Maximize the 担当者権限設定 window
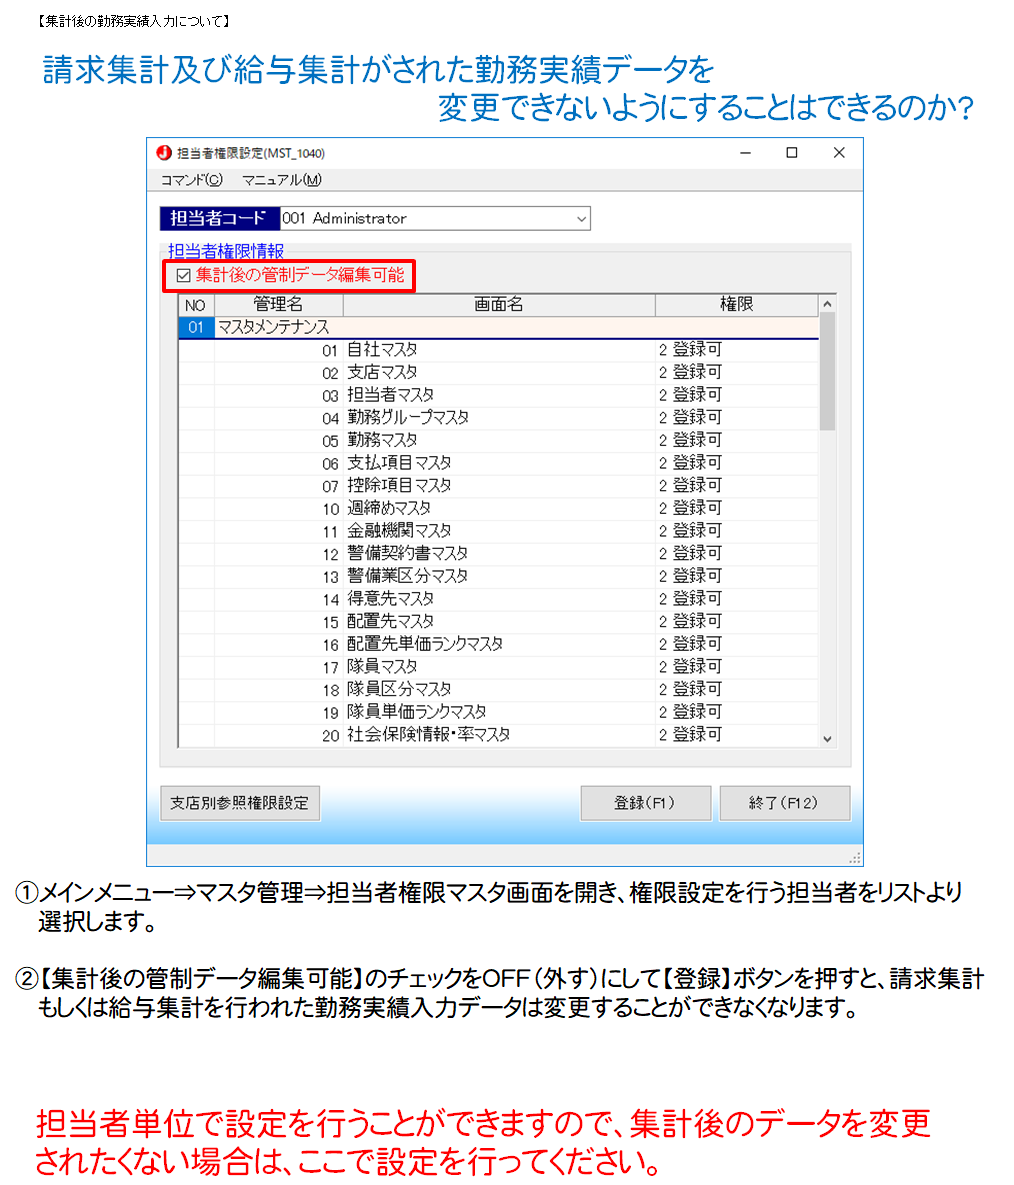This screenshot has height=1185, width=1014. (x=792, y=153)
